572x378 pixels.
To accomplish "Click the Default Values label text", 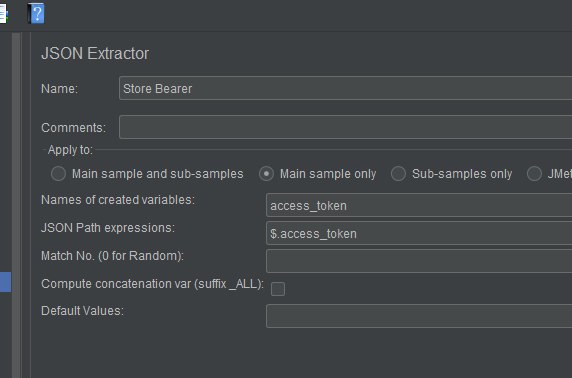I will coord(82,311).
